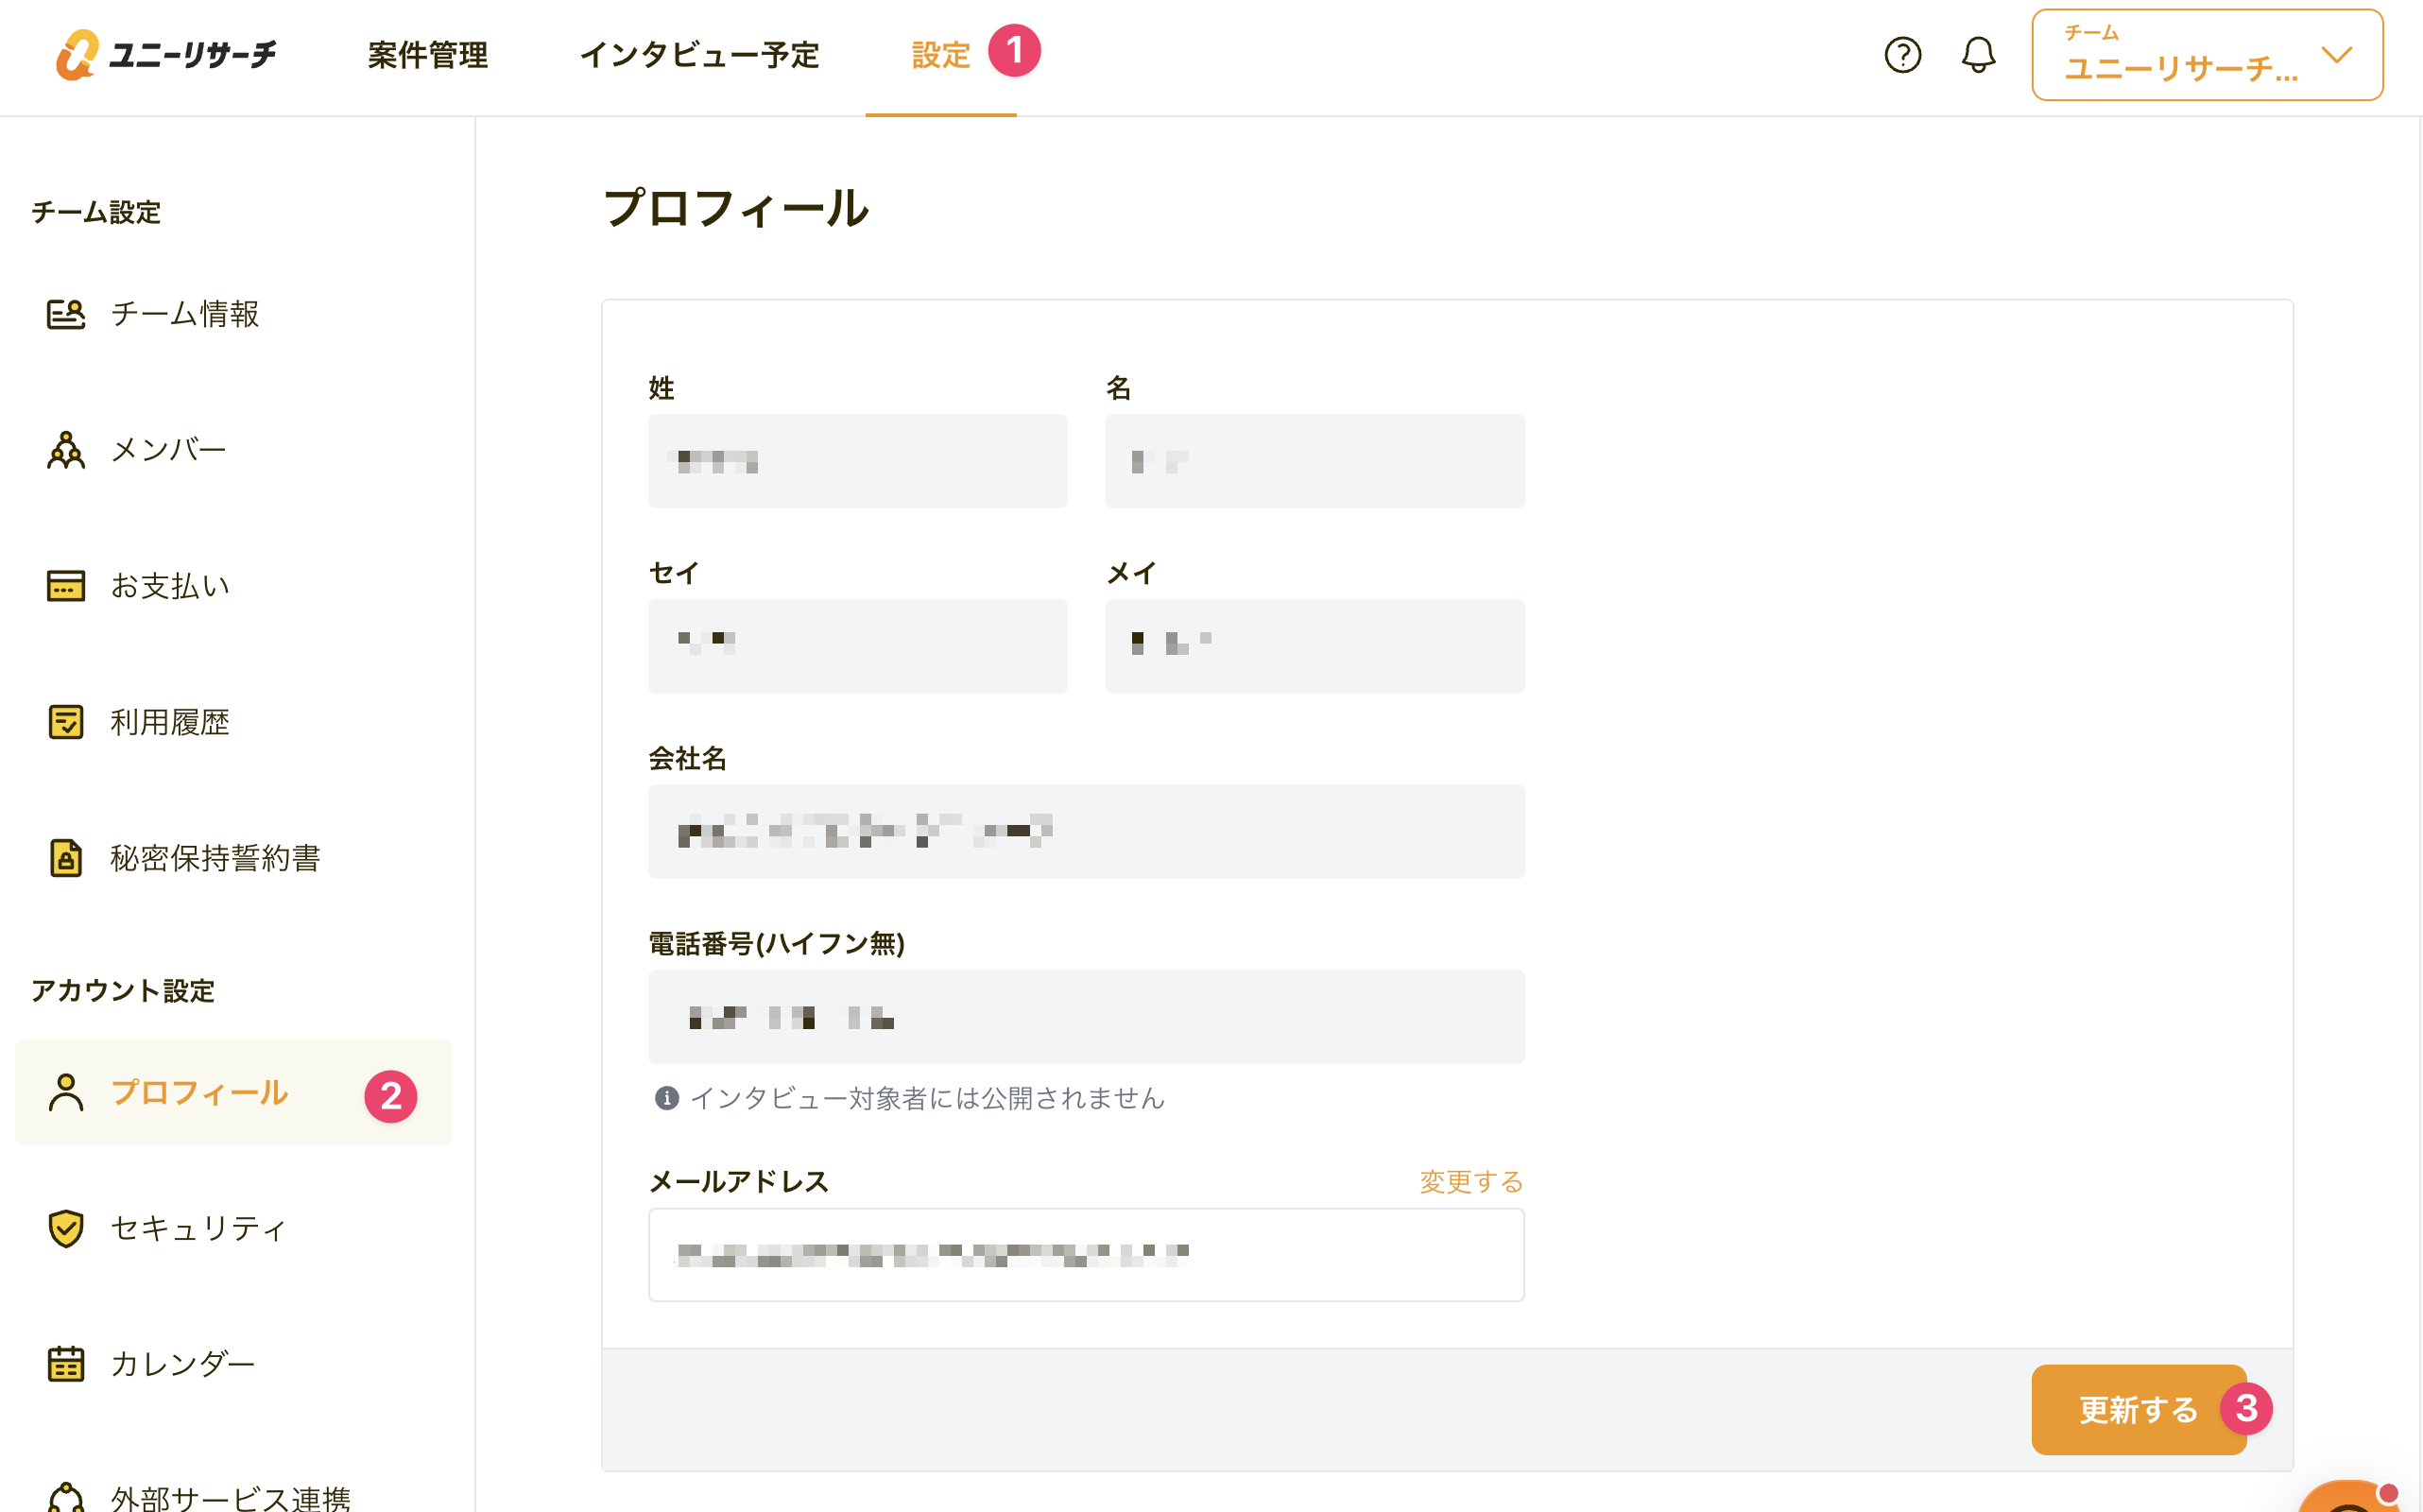Click the セキュリティ shield icon

[x=66, y=1228]
